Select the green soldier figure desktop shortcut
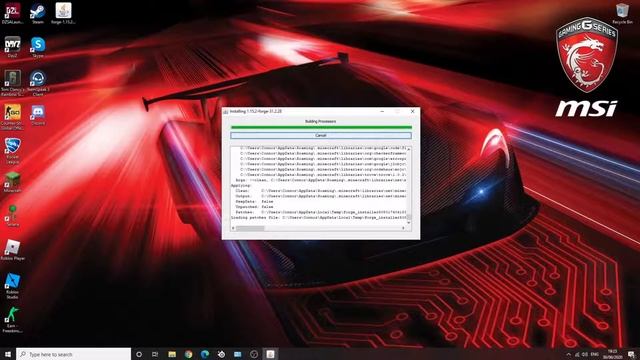The width and height of the screenshot is (640, 360). (12, 320)
